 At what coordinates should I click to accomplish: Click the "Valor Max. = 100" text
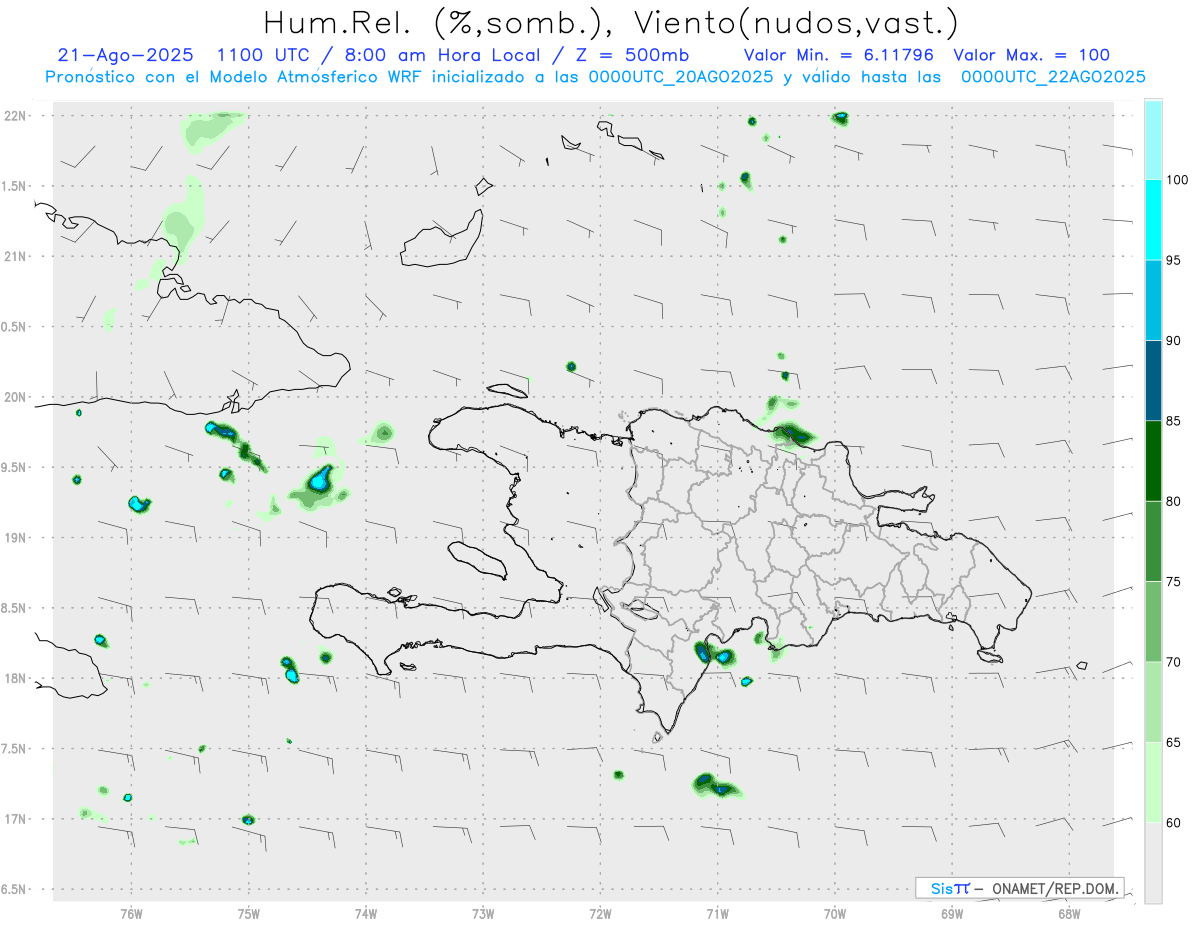1031,55
